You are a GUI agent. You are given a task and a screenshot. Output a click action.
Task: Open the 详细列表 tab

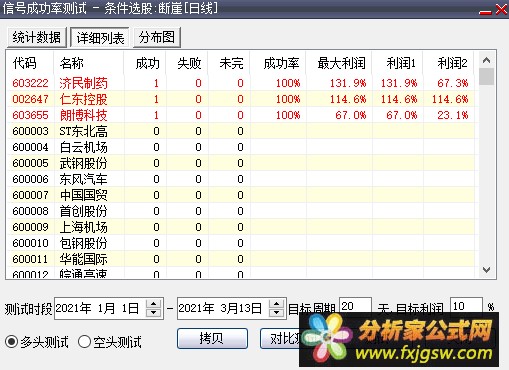click(x=100, y=38)
